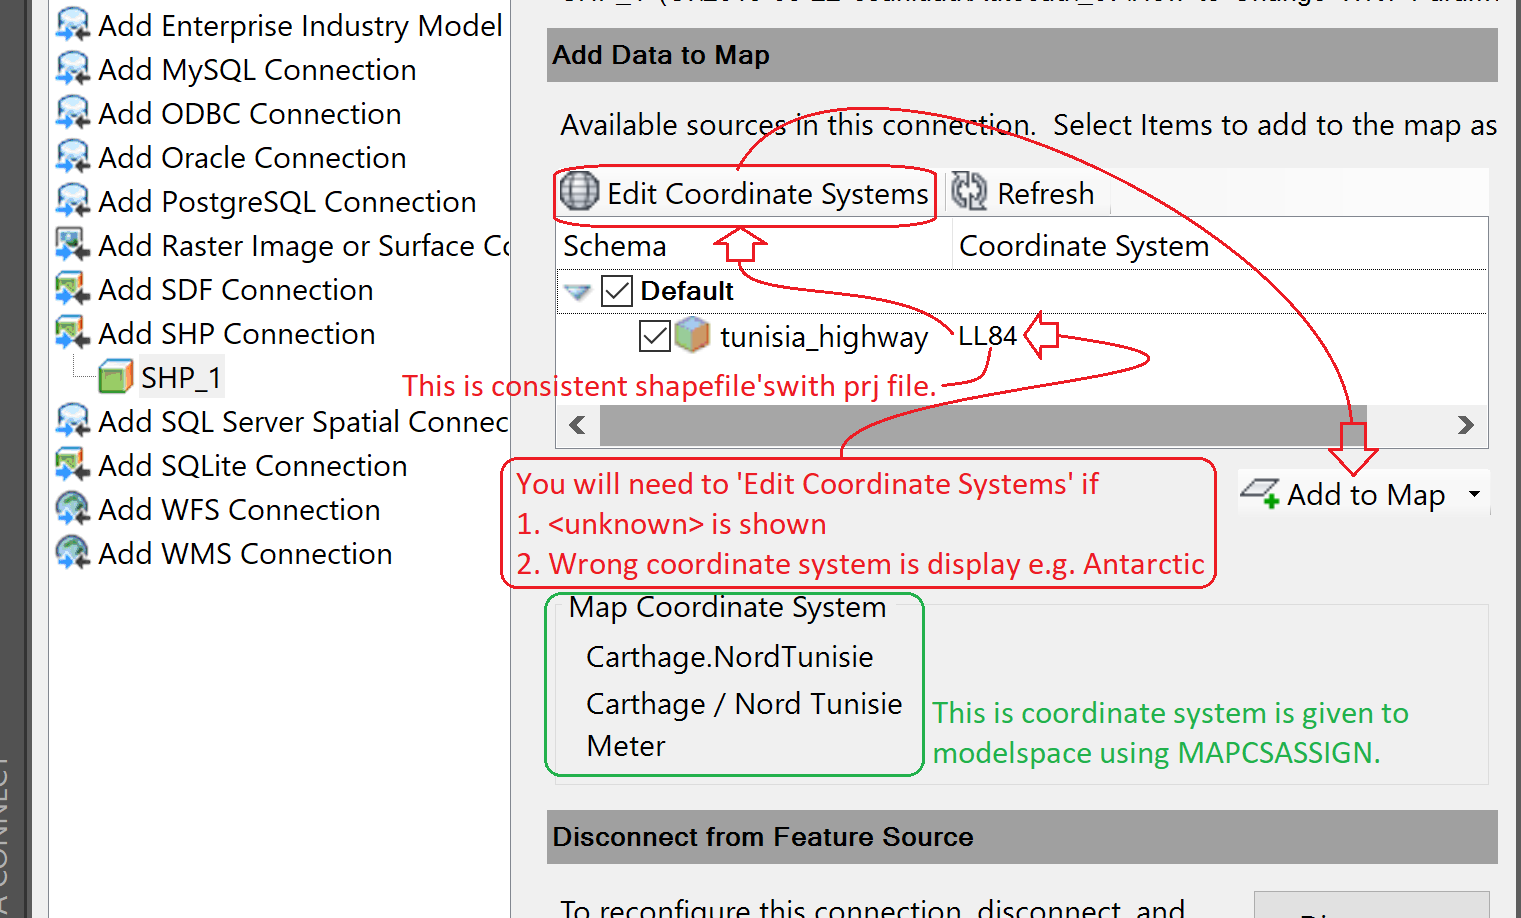
Task: Click the Refresh icon
Action: [967, 191]
